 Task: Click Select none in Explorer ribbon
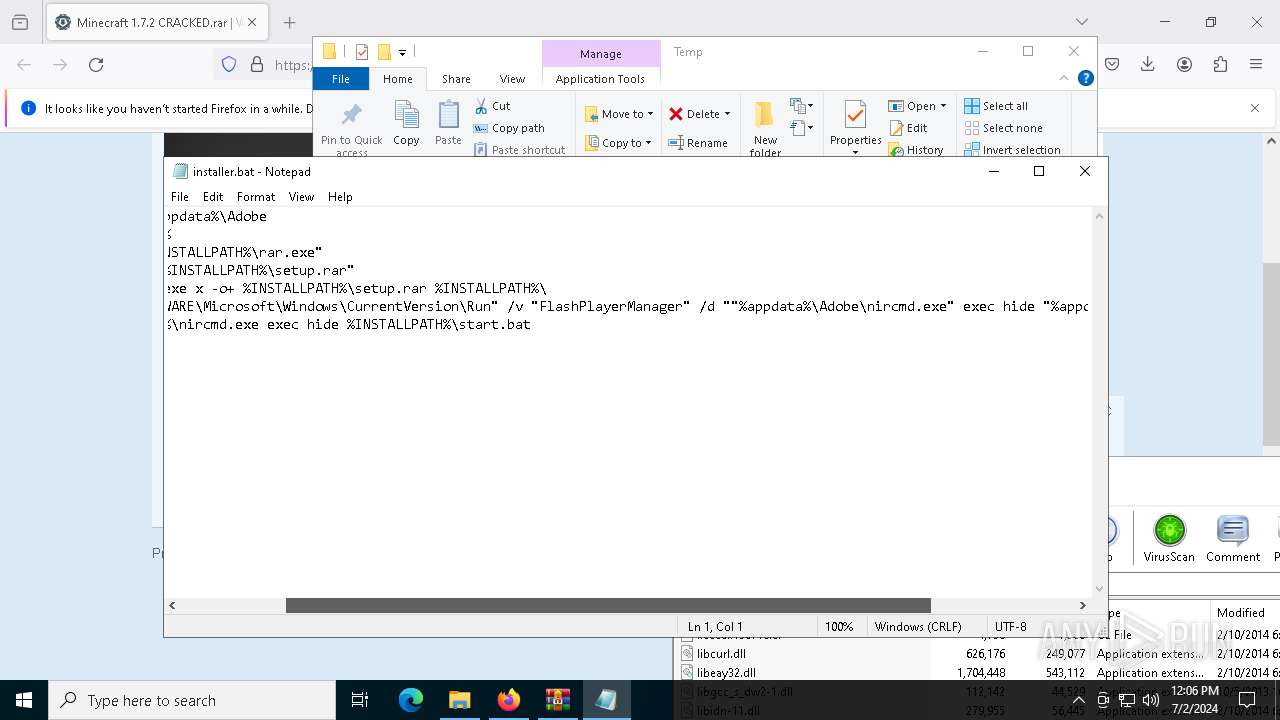[x=1003, y=128]
